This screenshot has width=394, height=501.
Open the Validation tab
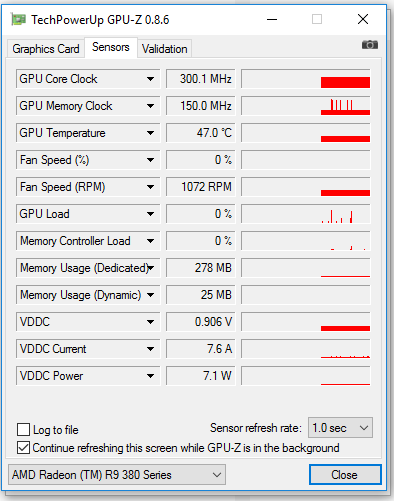click(164, 49)
